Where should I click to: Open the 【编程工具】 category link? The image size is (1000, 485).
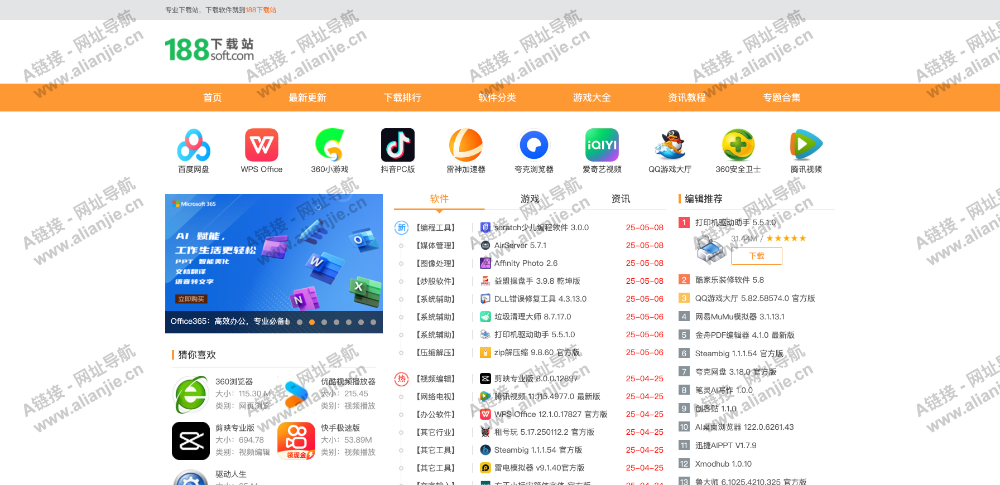[x=436, y=227]
